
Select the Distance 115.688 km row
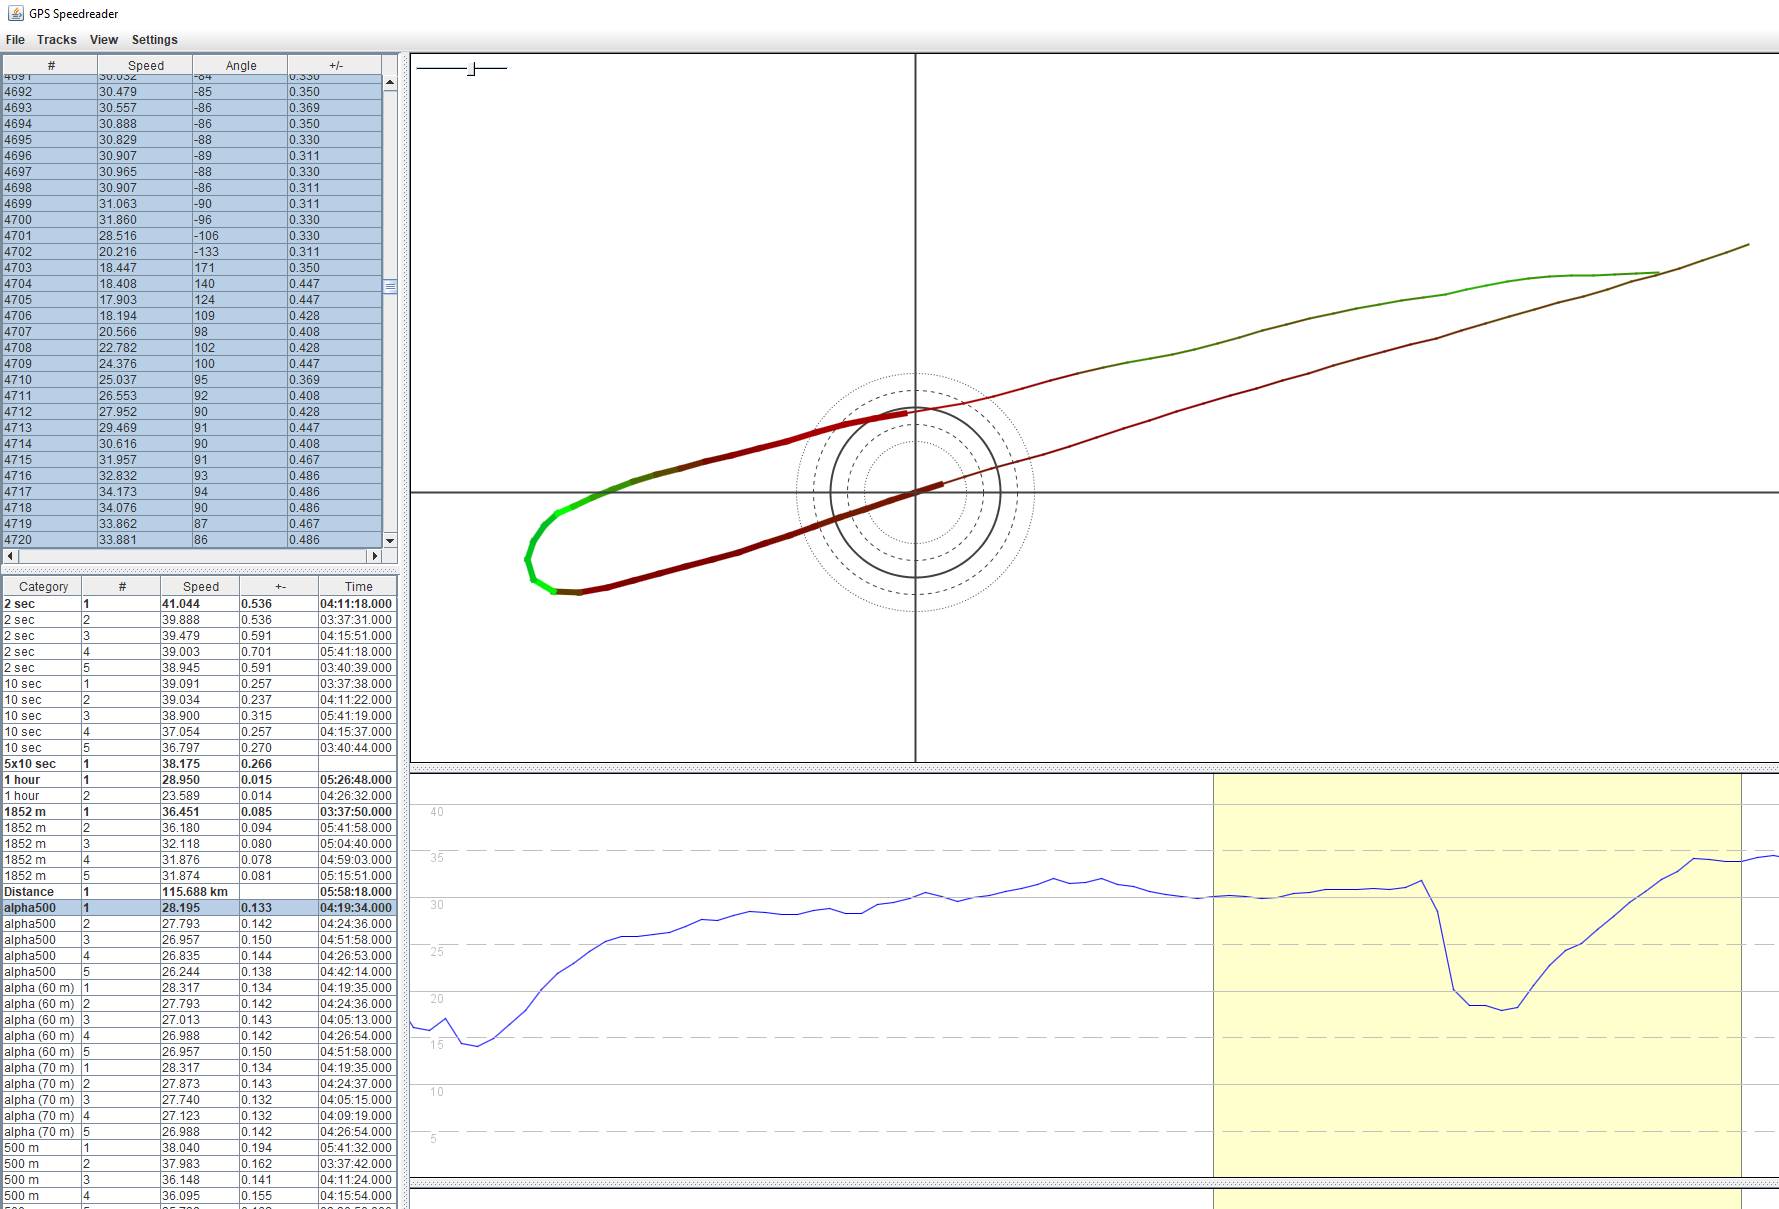coord(200,892)
